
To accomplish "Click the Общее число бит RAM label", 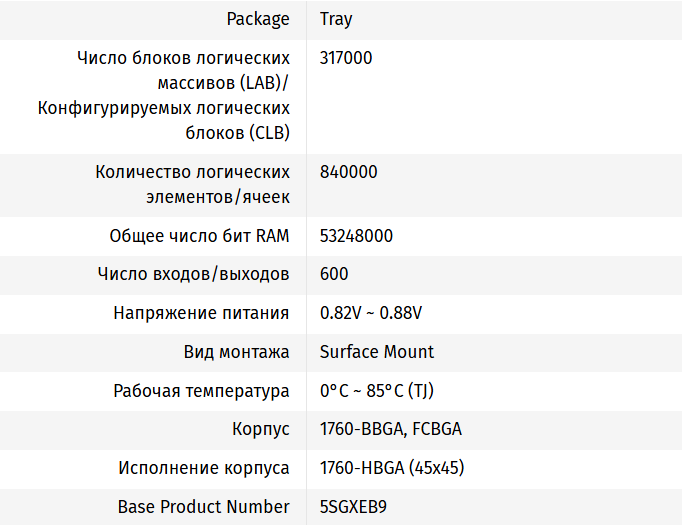I will pyautogui.click(x=199, y=236).
